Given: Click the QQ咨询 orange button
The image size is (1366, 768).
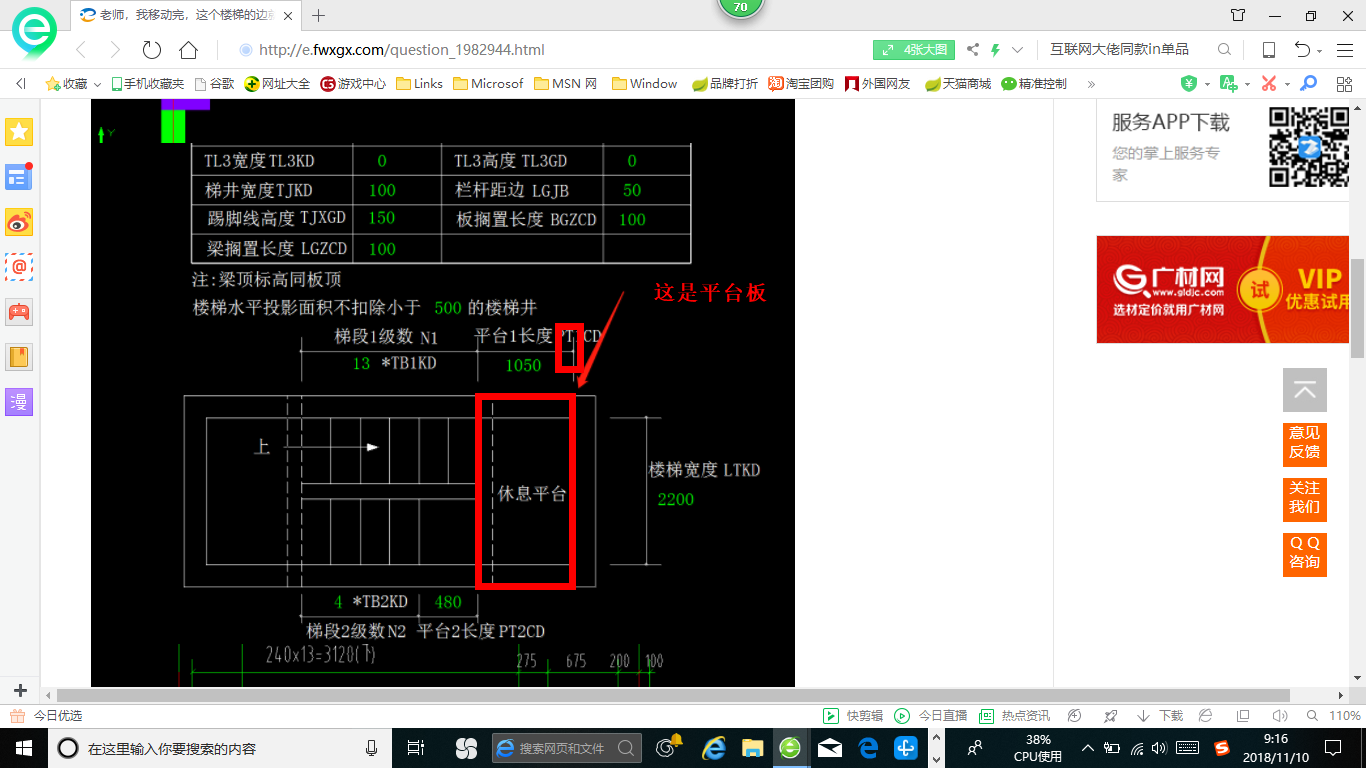Looking at the screenshot, I should point(1304,553).
